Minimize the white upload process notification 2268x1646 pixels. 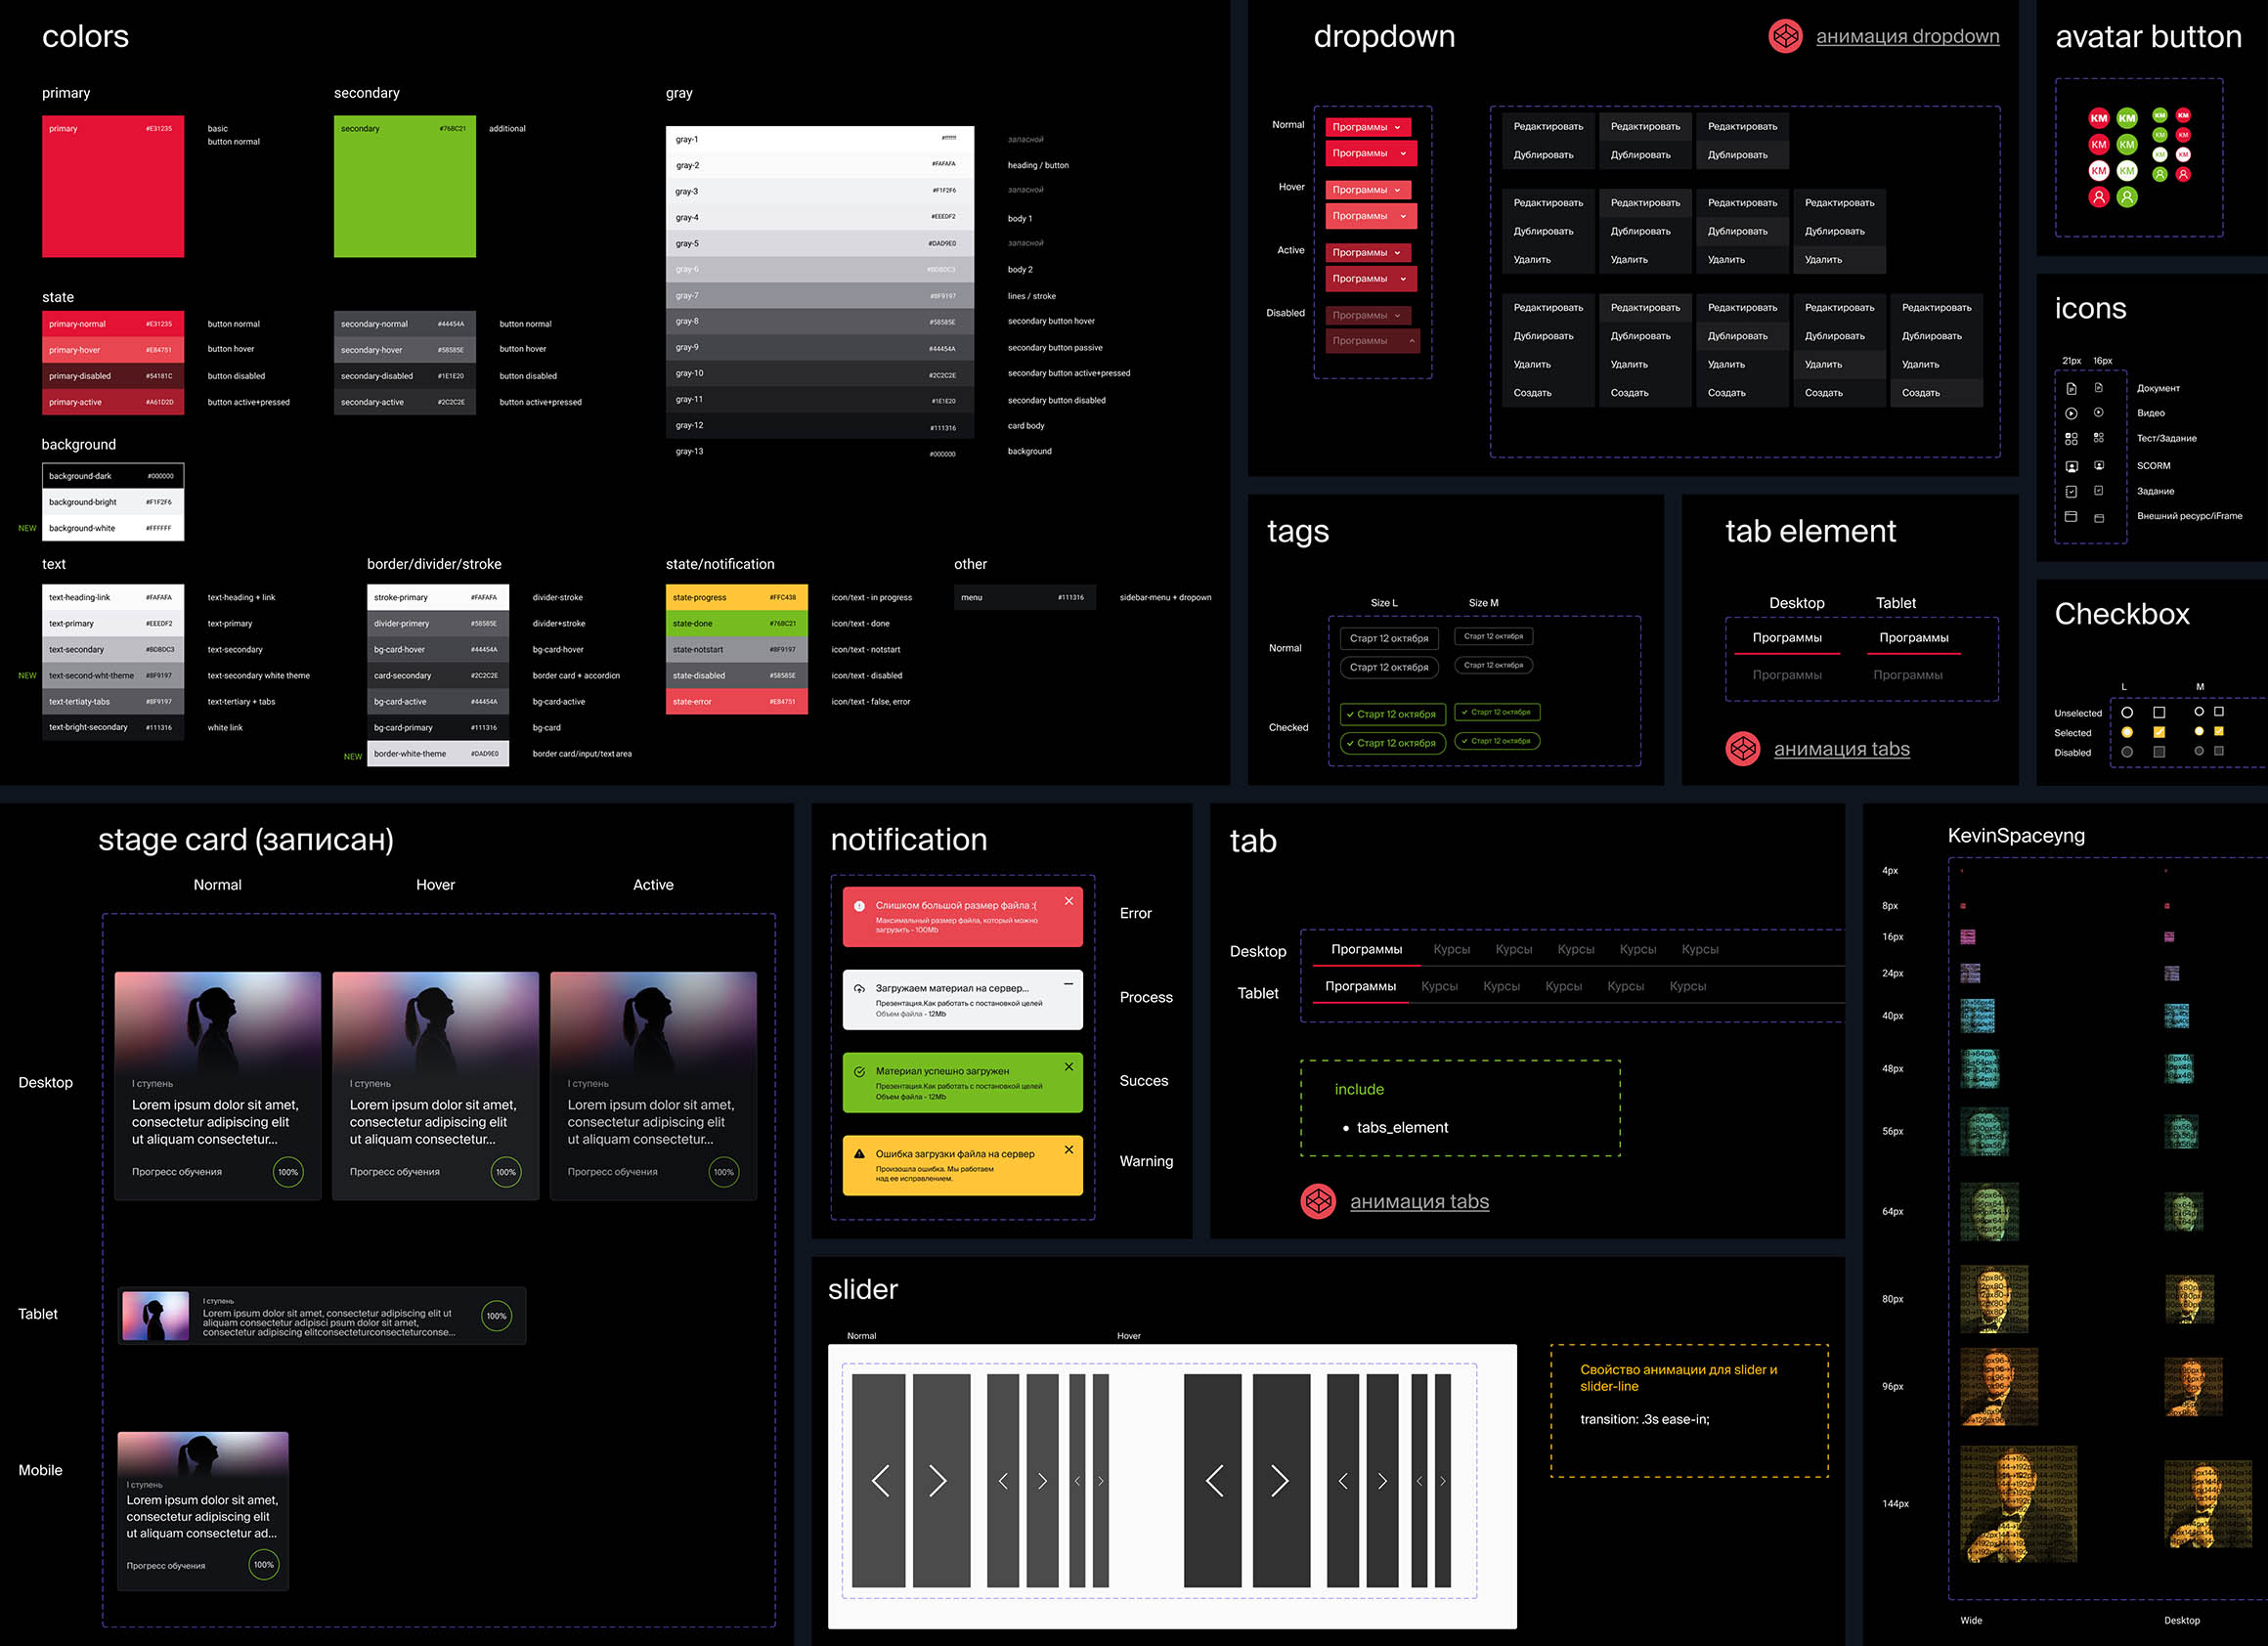1069,984
